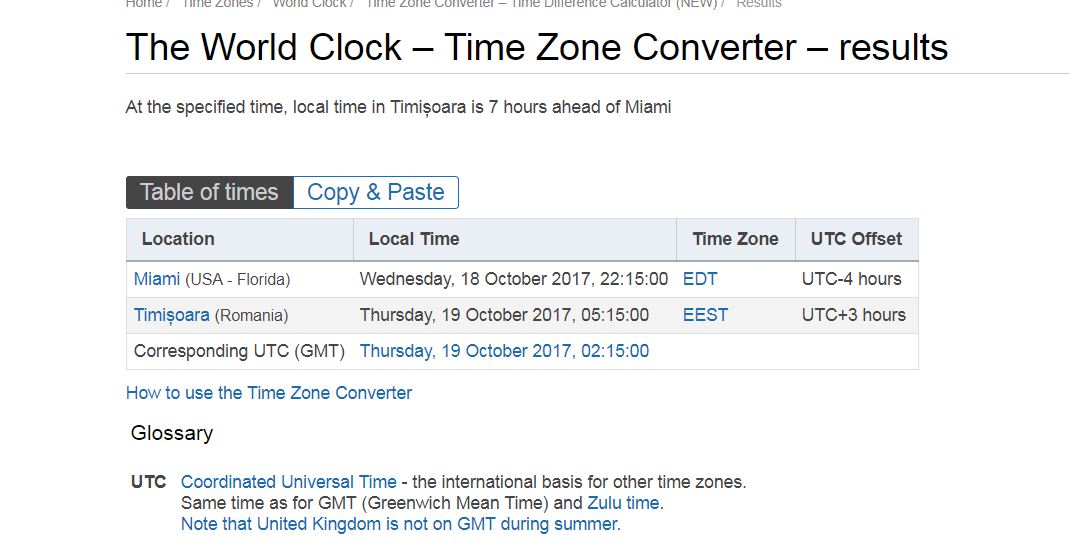Screen dimensions: 1070x554
Task: Open the EEST time zone link
Action: pyautogui.click(x=705, y=315)
